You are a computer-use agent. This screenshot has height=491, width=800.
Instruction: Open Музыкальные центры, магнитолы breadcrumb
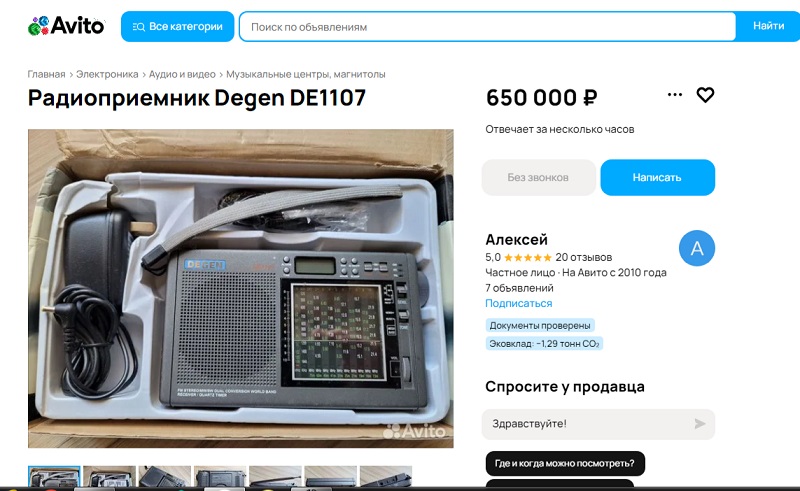[306, 74]
